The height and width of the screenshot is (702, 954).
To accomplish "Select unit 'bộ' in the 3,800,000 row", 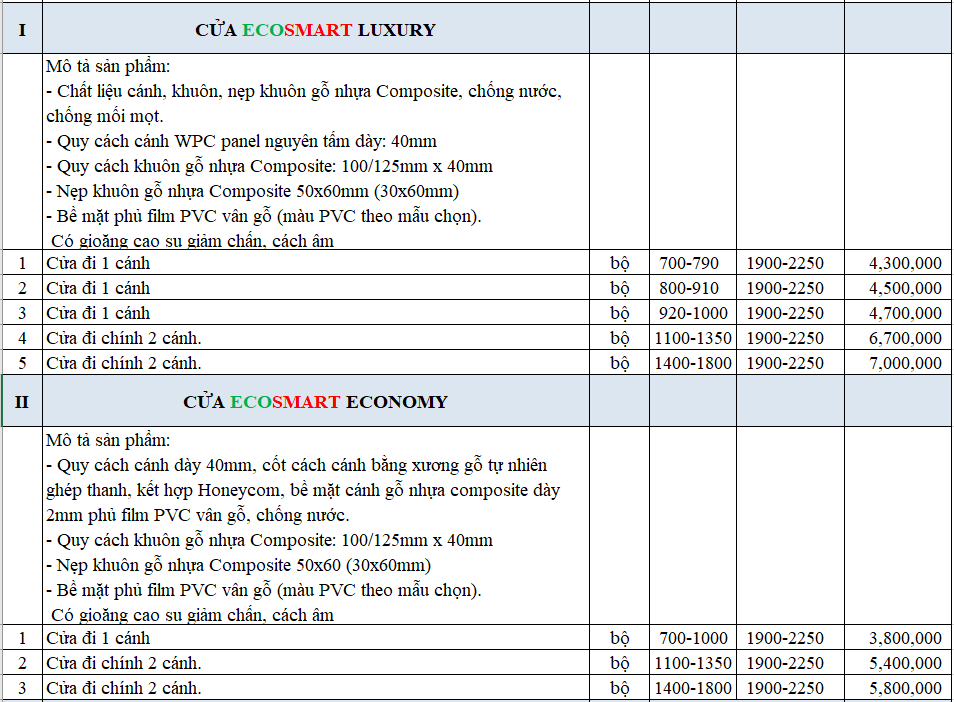I will coord(619,638).
